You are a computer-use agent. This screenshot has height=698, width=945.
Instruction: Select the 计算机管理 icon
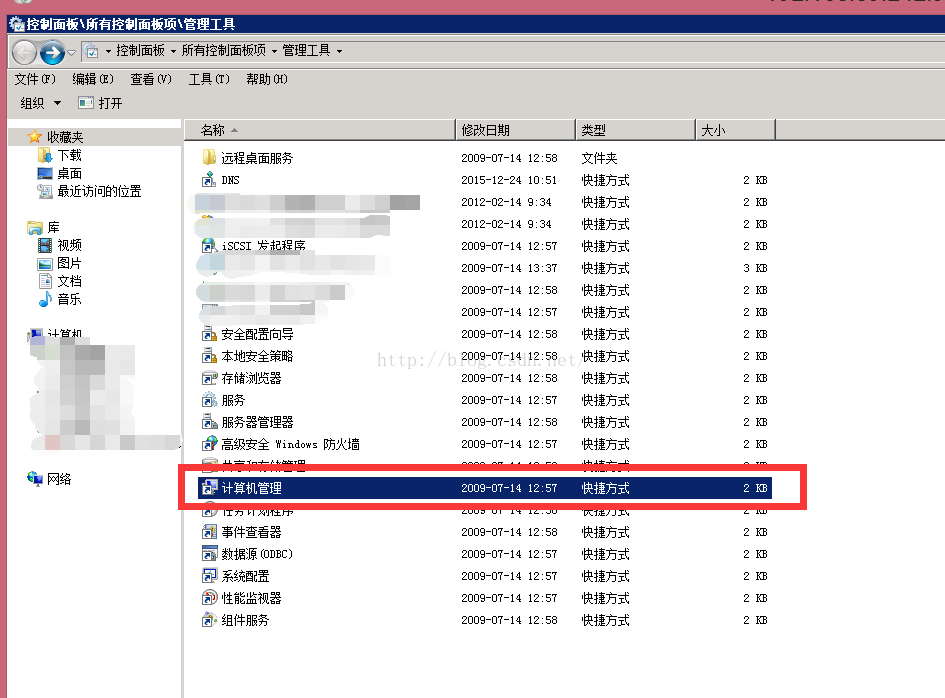point(209,488)
